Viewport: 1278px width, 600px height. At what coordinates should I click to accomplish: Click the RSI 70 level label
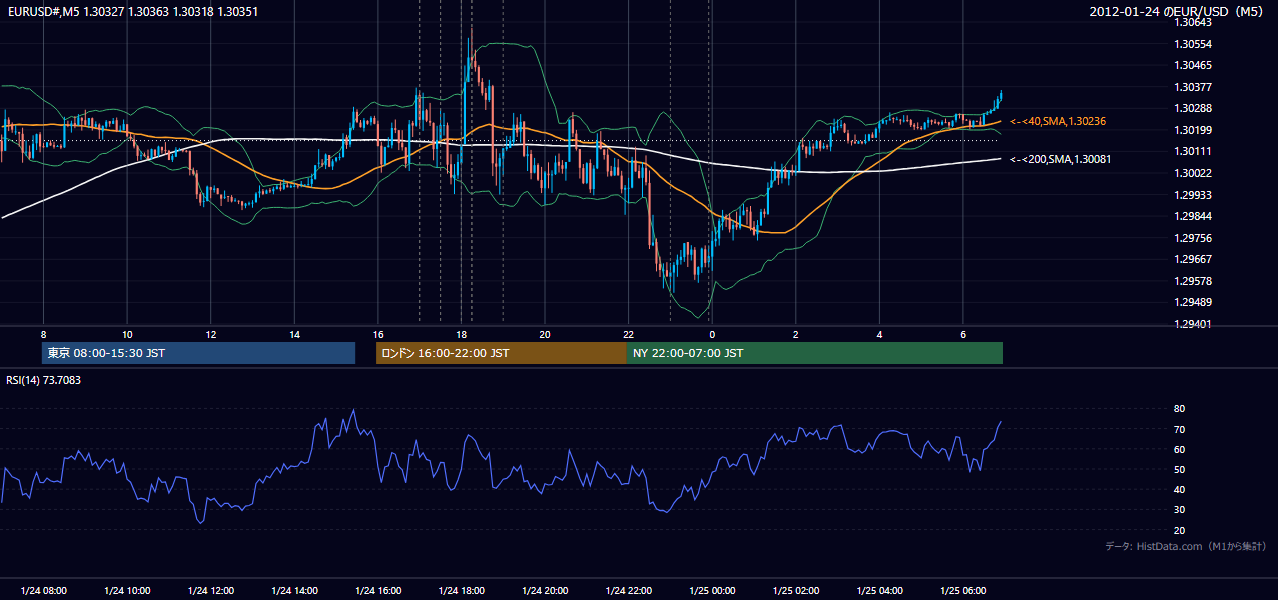(1179, 429)
